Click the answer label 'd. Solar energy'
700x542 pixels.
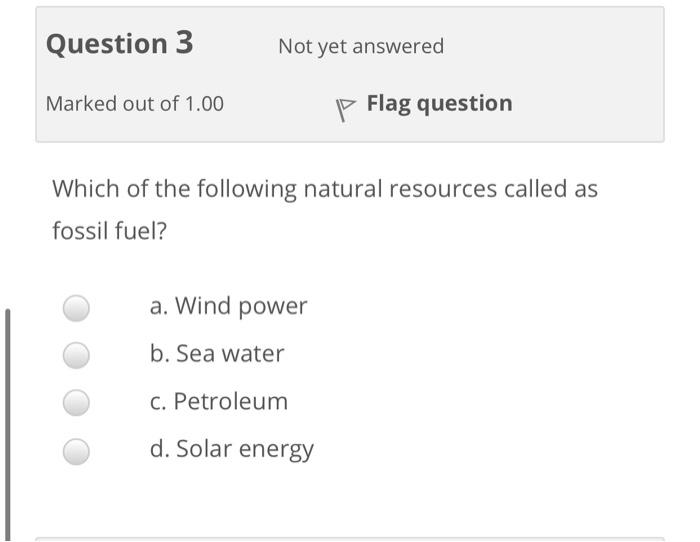click(x=231, y=450)
